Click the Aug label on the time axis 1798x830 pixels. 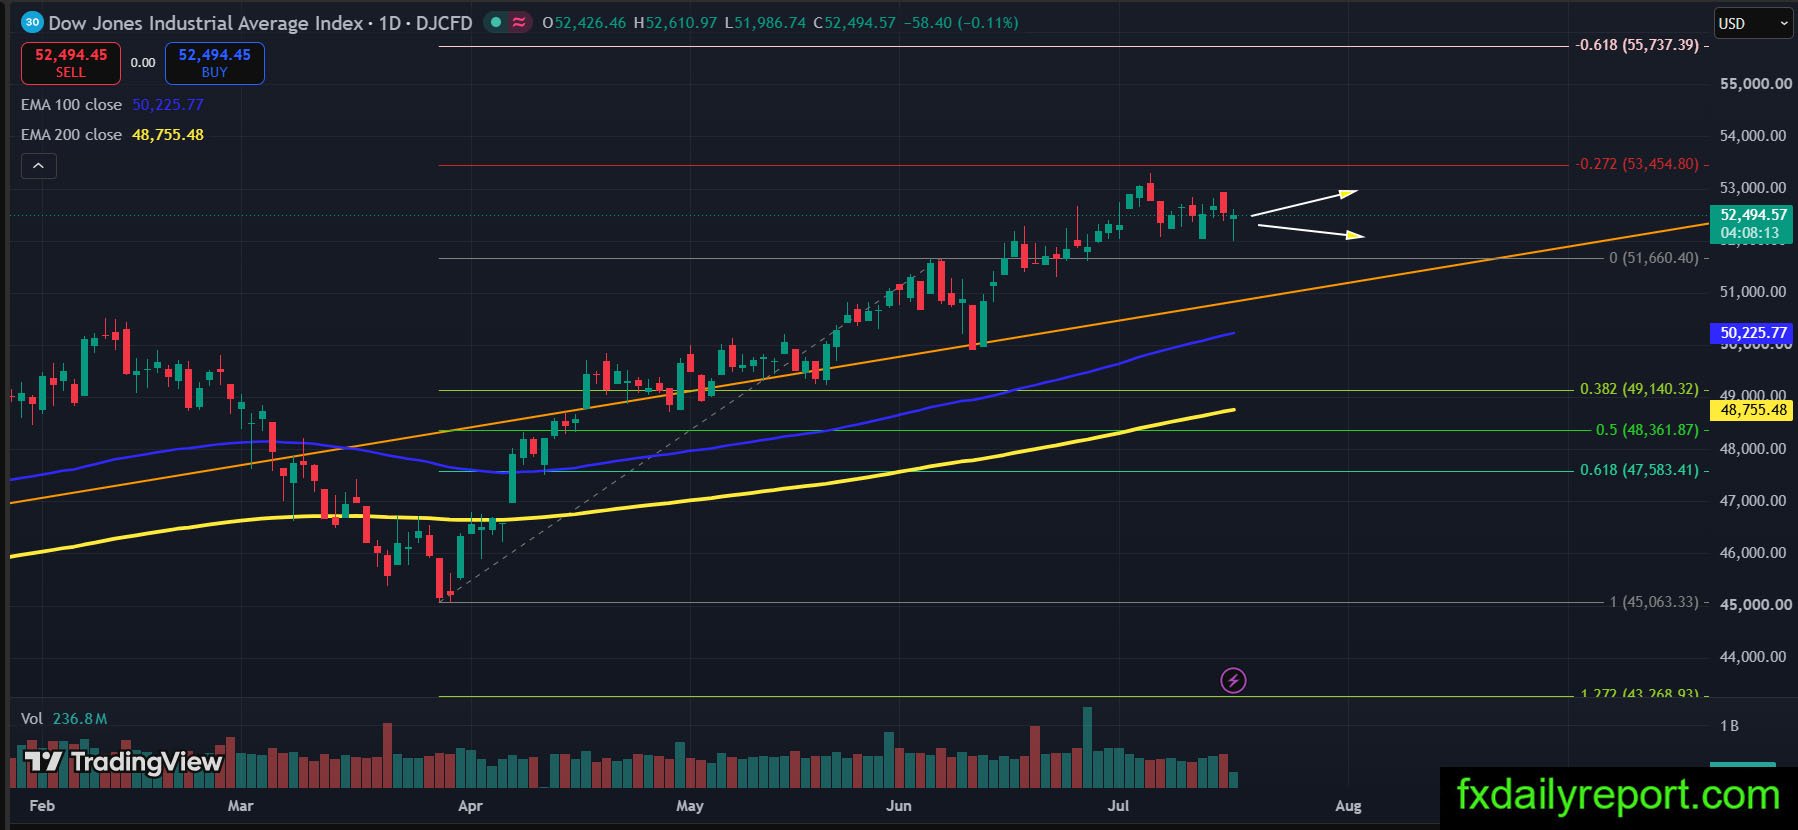coord(1348,806)
